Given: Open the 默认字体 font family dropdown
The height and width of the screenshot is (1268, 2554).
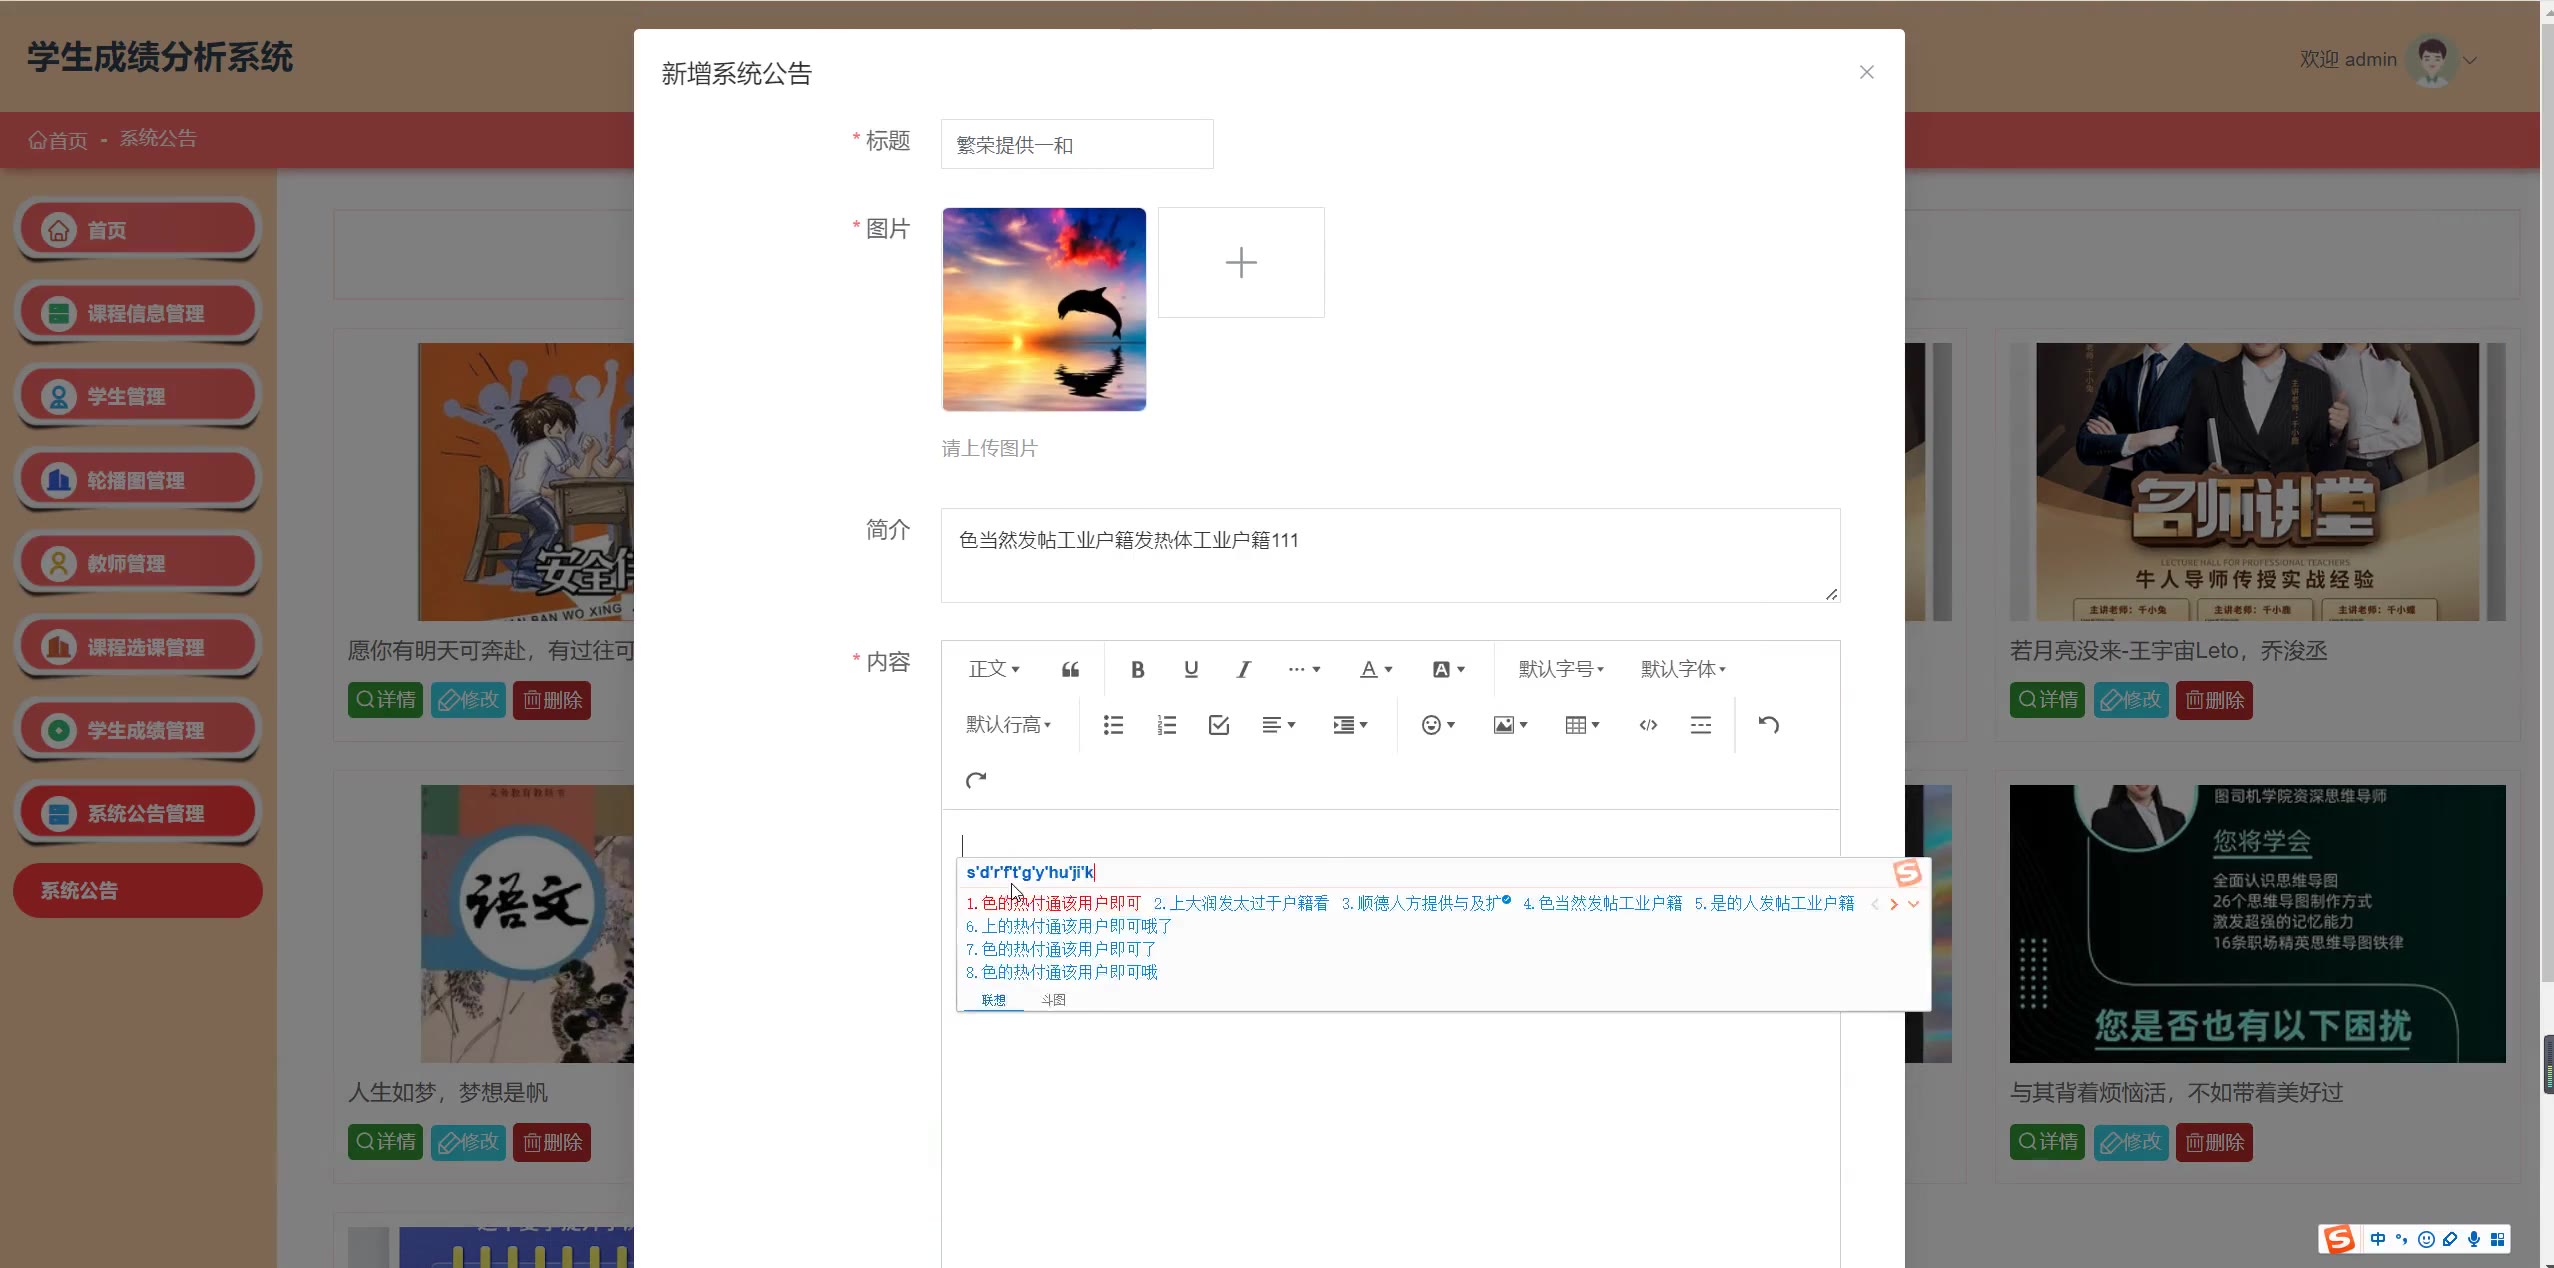Looking at the screenshot, I should pyautogui.click(x=1682, y=669).
